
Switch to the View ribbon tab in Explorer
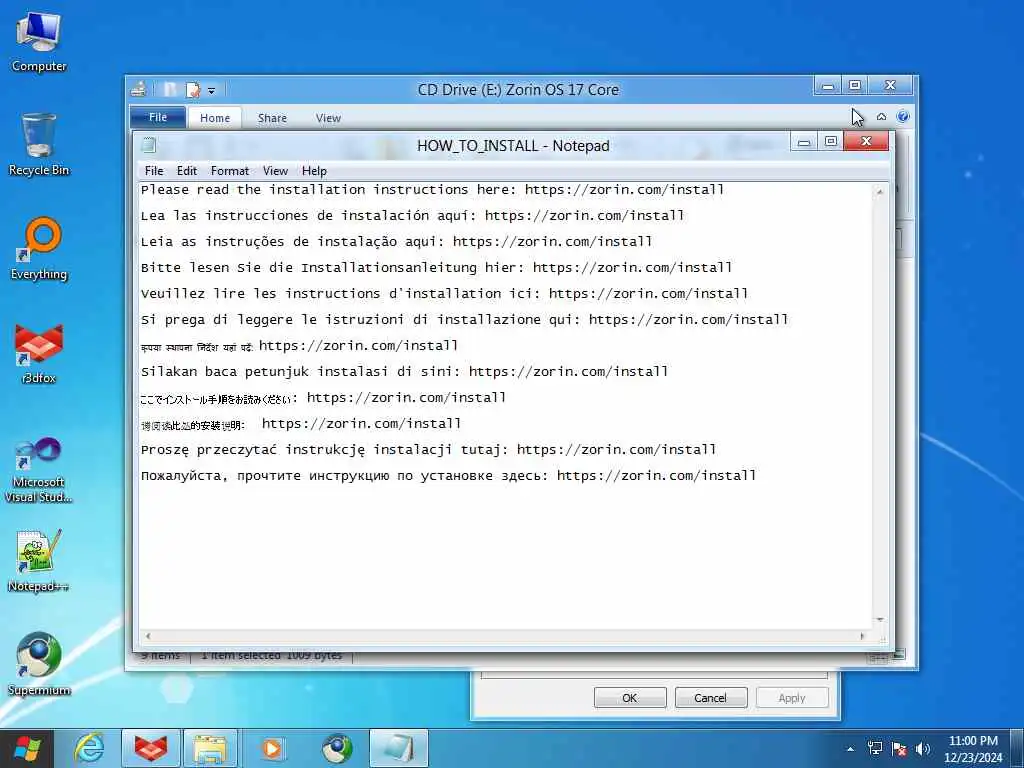tap(328, 118)
